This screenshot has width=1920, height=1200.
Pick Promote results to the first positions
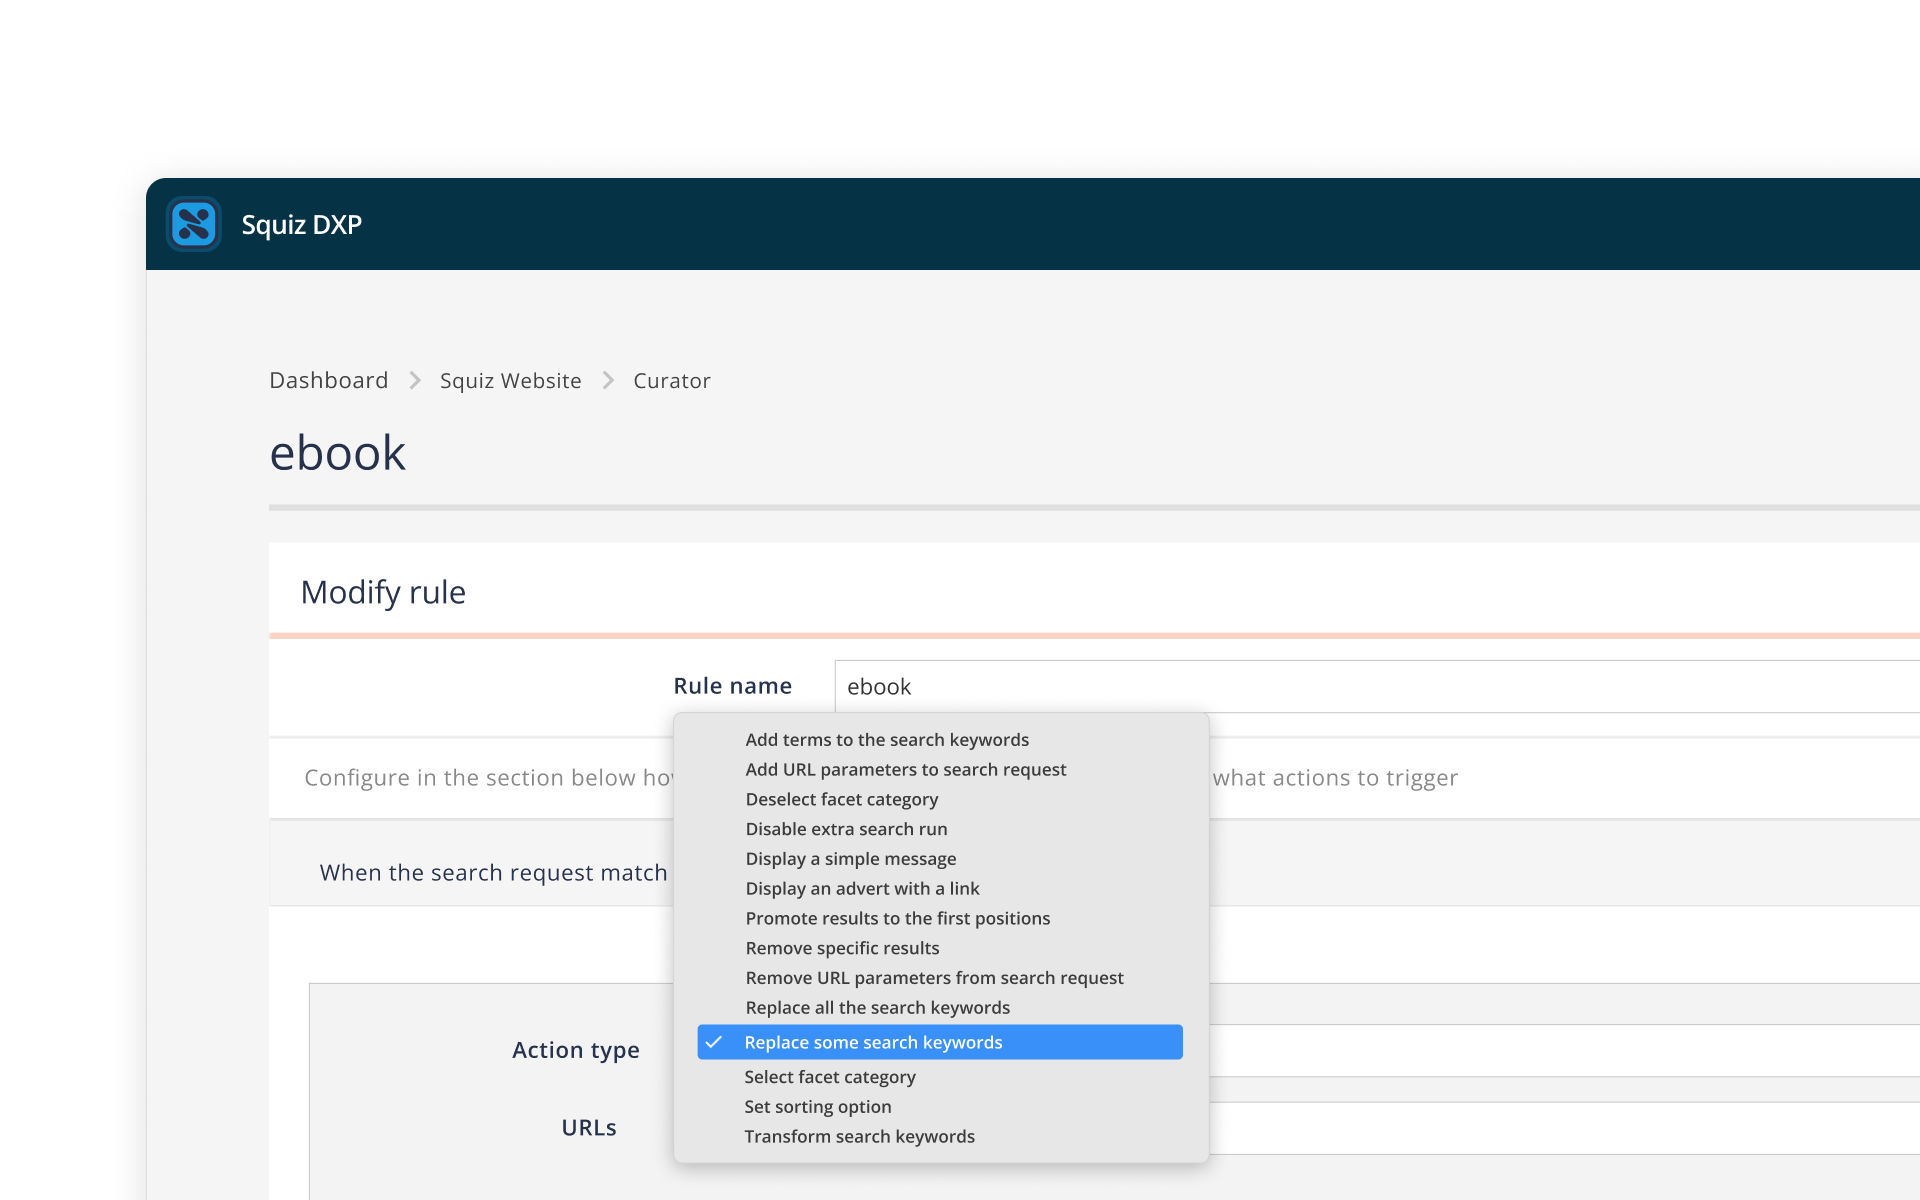tap(897, 919)
